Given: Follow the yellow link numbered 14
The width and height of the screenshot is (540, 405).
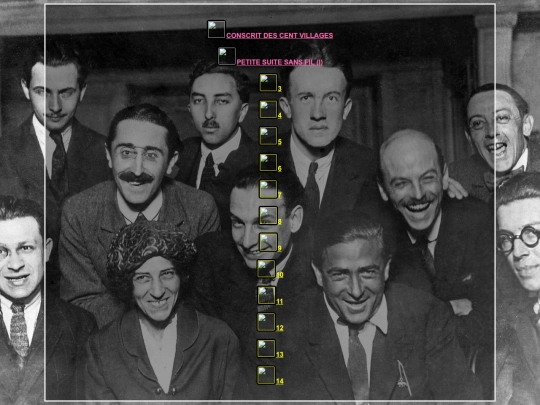Looking at the screenshot, I should [280, 381].
